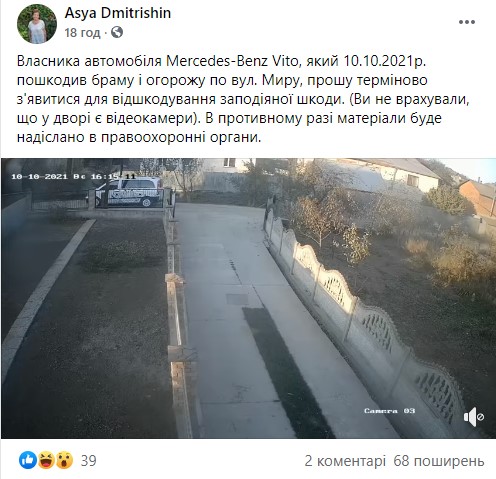Open the list of 39 reactions
496x479 pixels.
89,461
